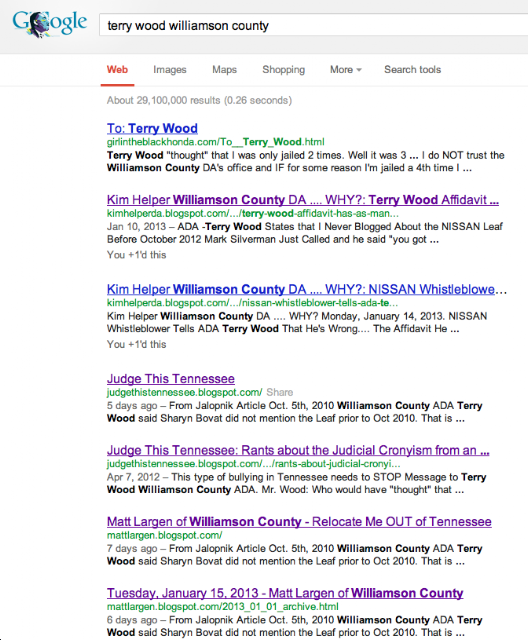Screen dimensions: 528x640
Task: Open 'Tuesday, January 15, 2013' result link
Action: (285, 593)
